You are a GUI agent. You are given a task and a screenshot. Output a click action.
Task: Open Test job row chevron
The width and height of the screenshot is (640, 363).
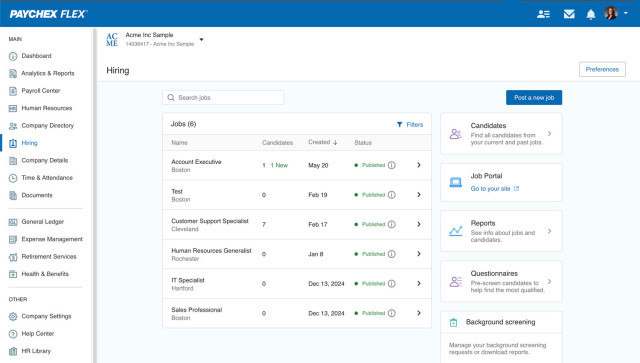(419, 195)
